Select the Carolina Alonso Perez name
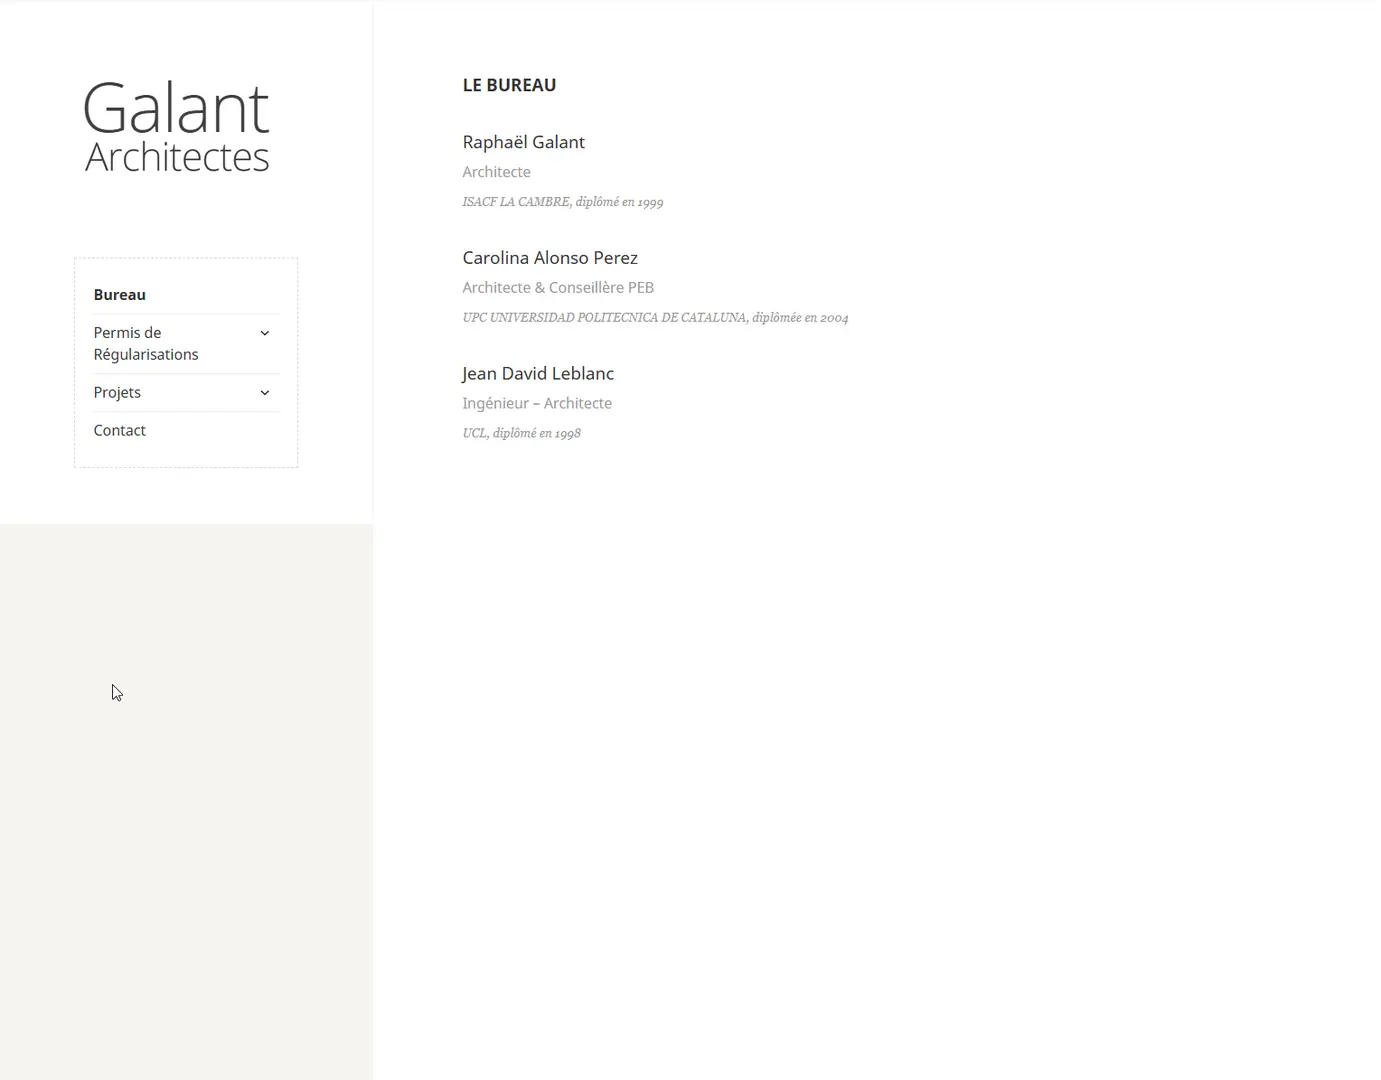This screenshot has width=1381, height=1080. point(550,258)
